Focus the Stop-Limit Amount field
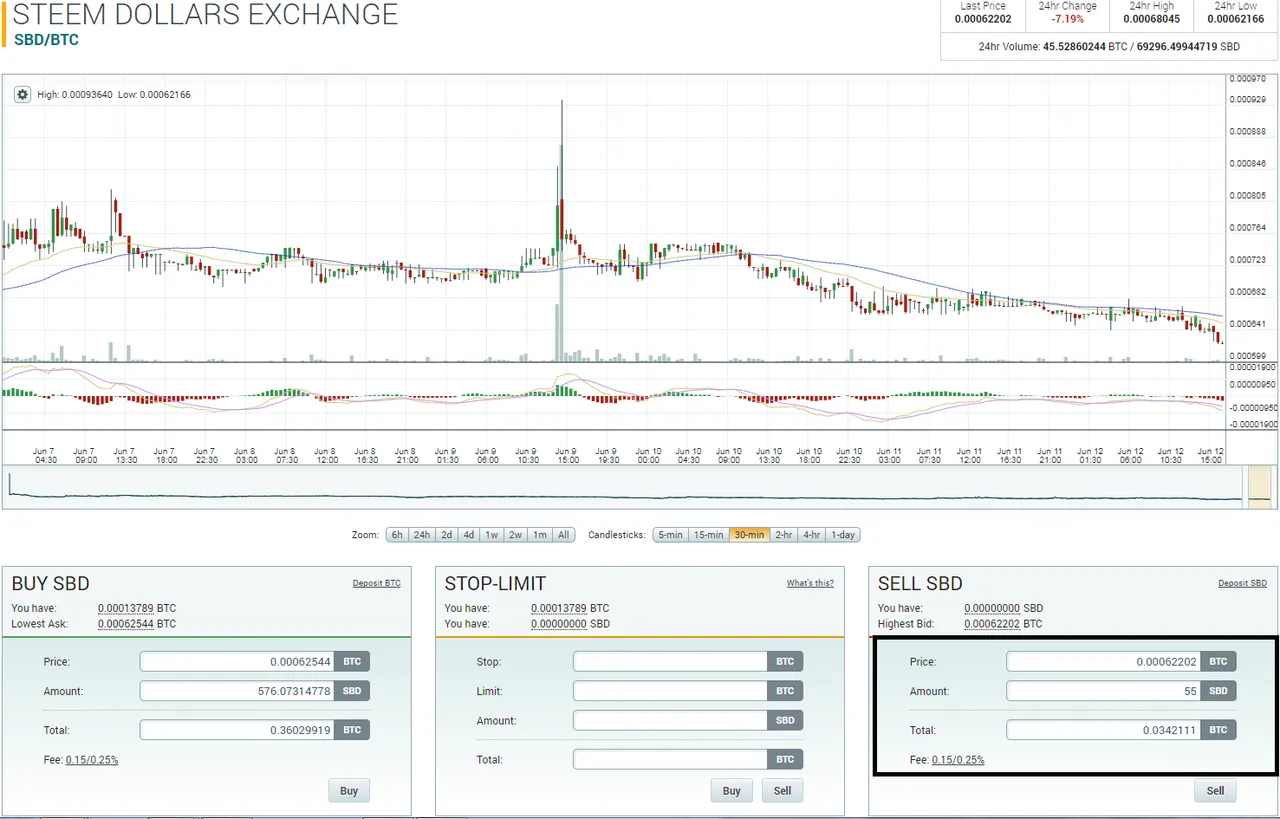Screen dimensions: 1280x819 [670, 720]
